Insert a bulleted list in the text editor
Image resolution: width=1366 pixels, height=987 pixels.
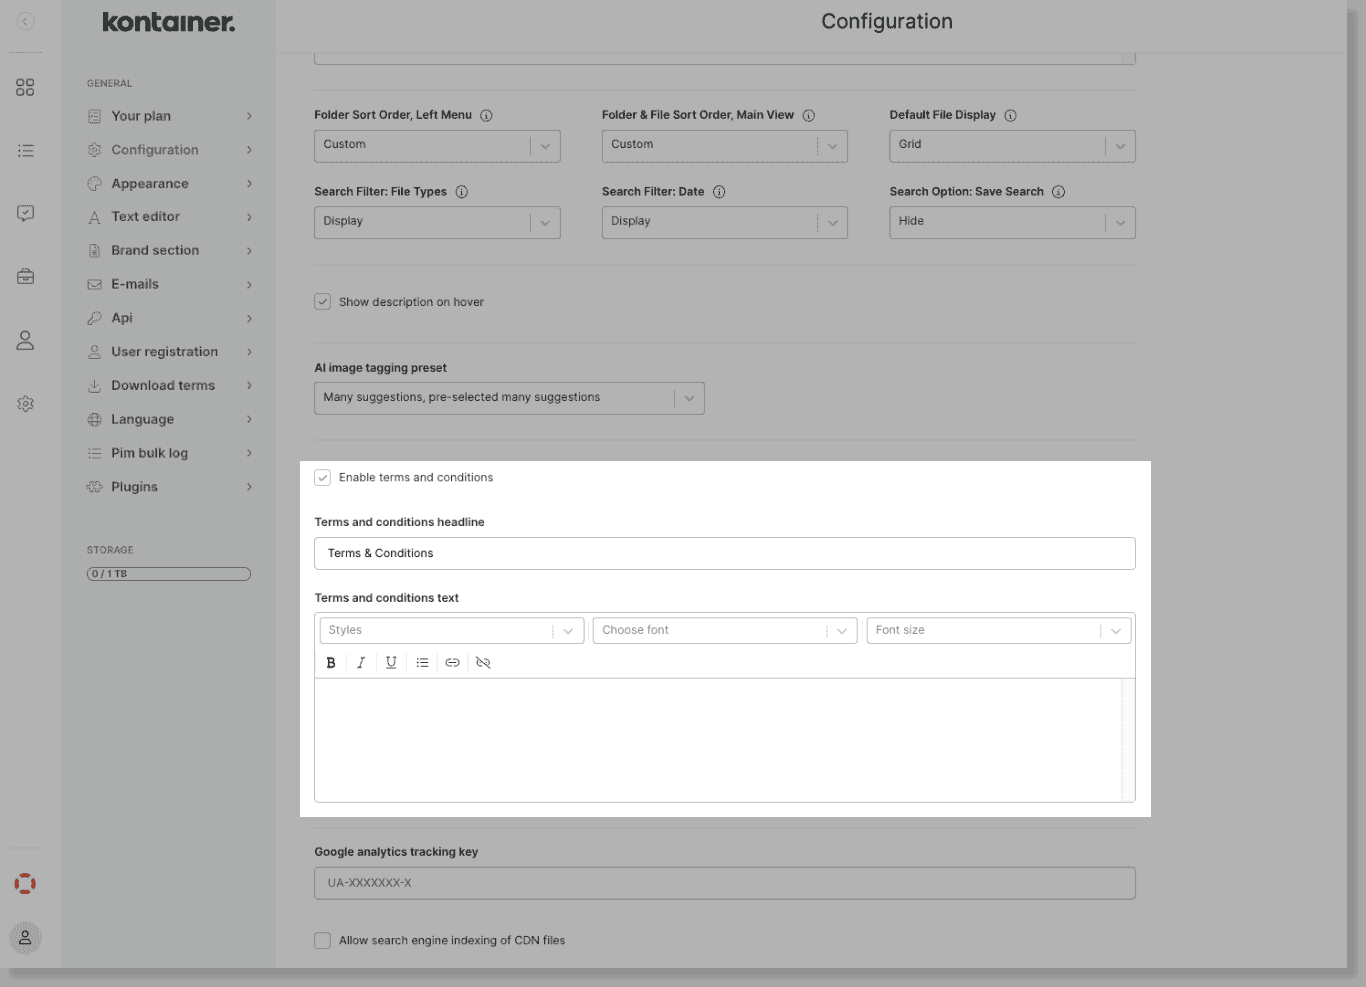coord(422,662)
